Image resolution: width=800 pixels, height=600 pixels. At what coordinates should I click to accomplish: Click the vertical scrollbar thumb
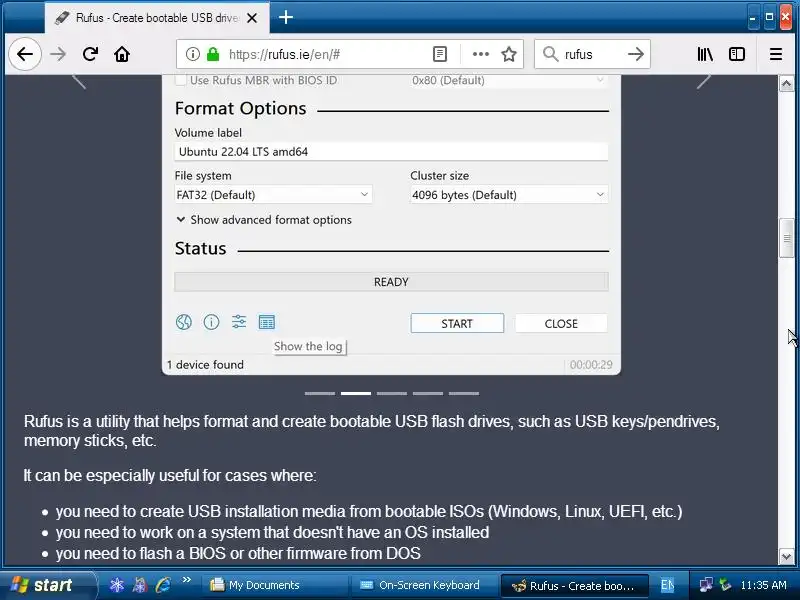pos(786,239)
